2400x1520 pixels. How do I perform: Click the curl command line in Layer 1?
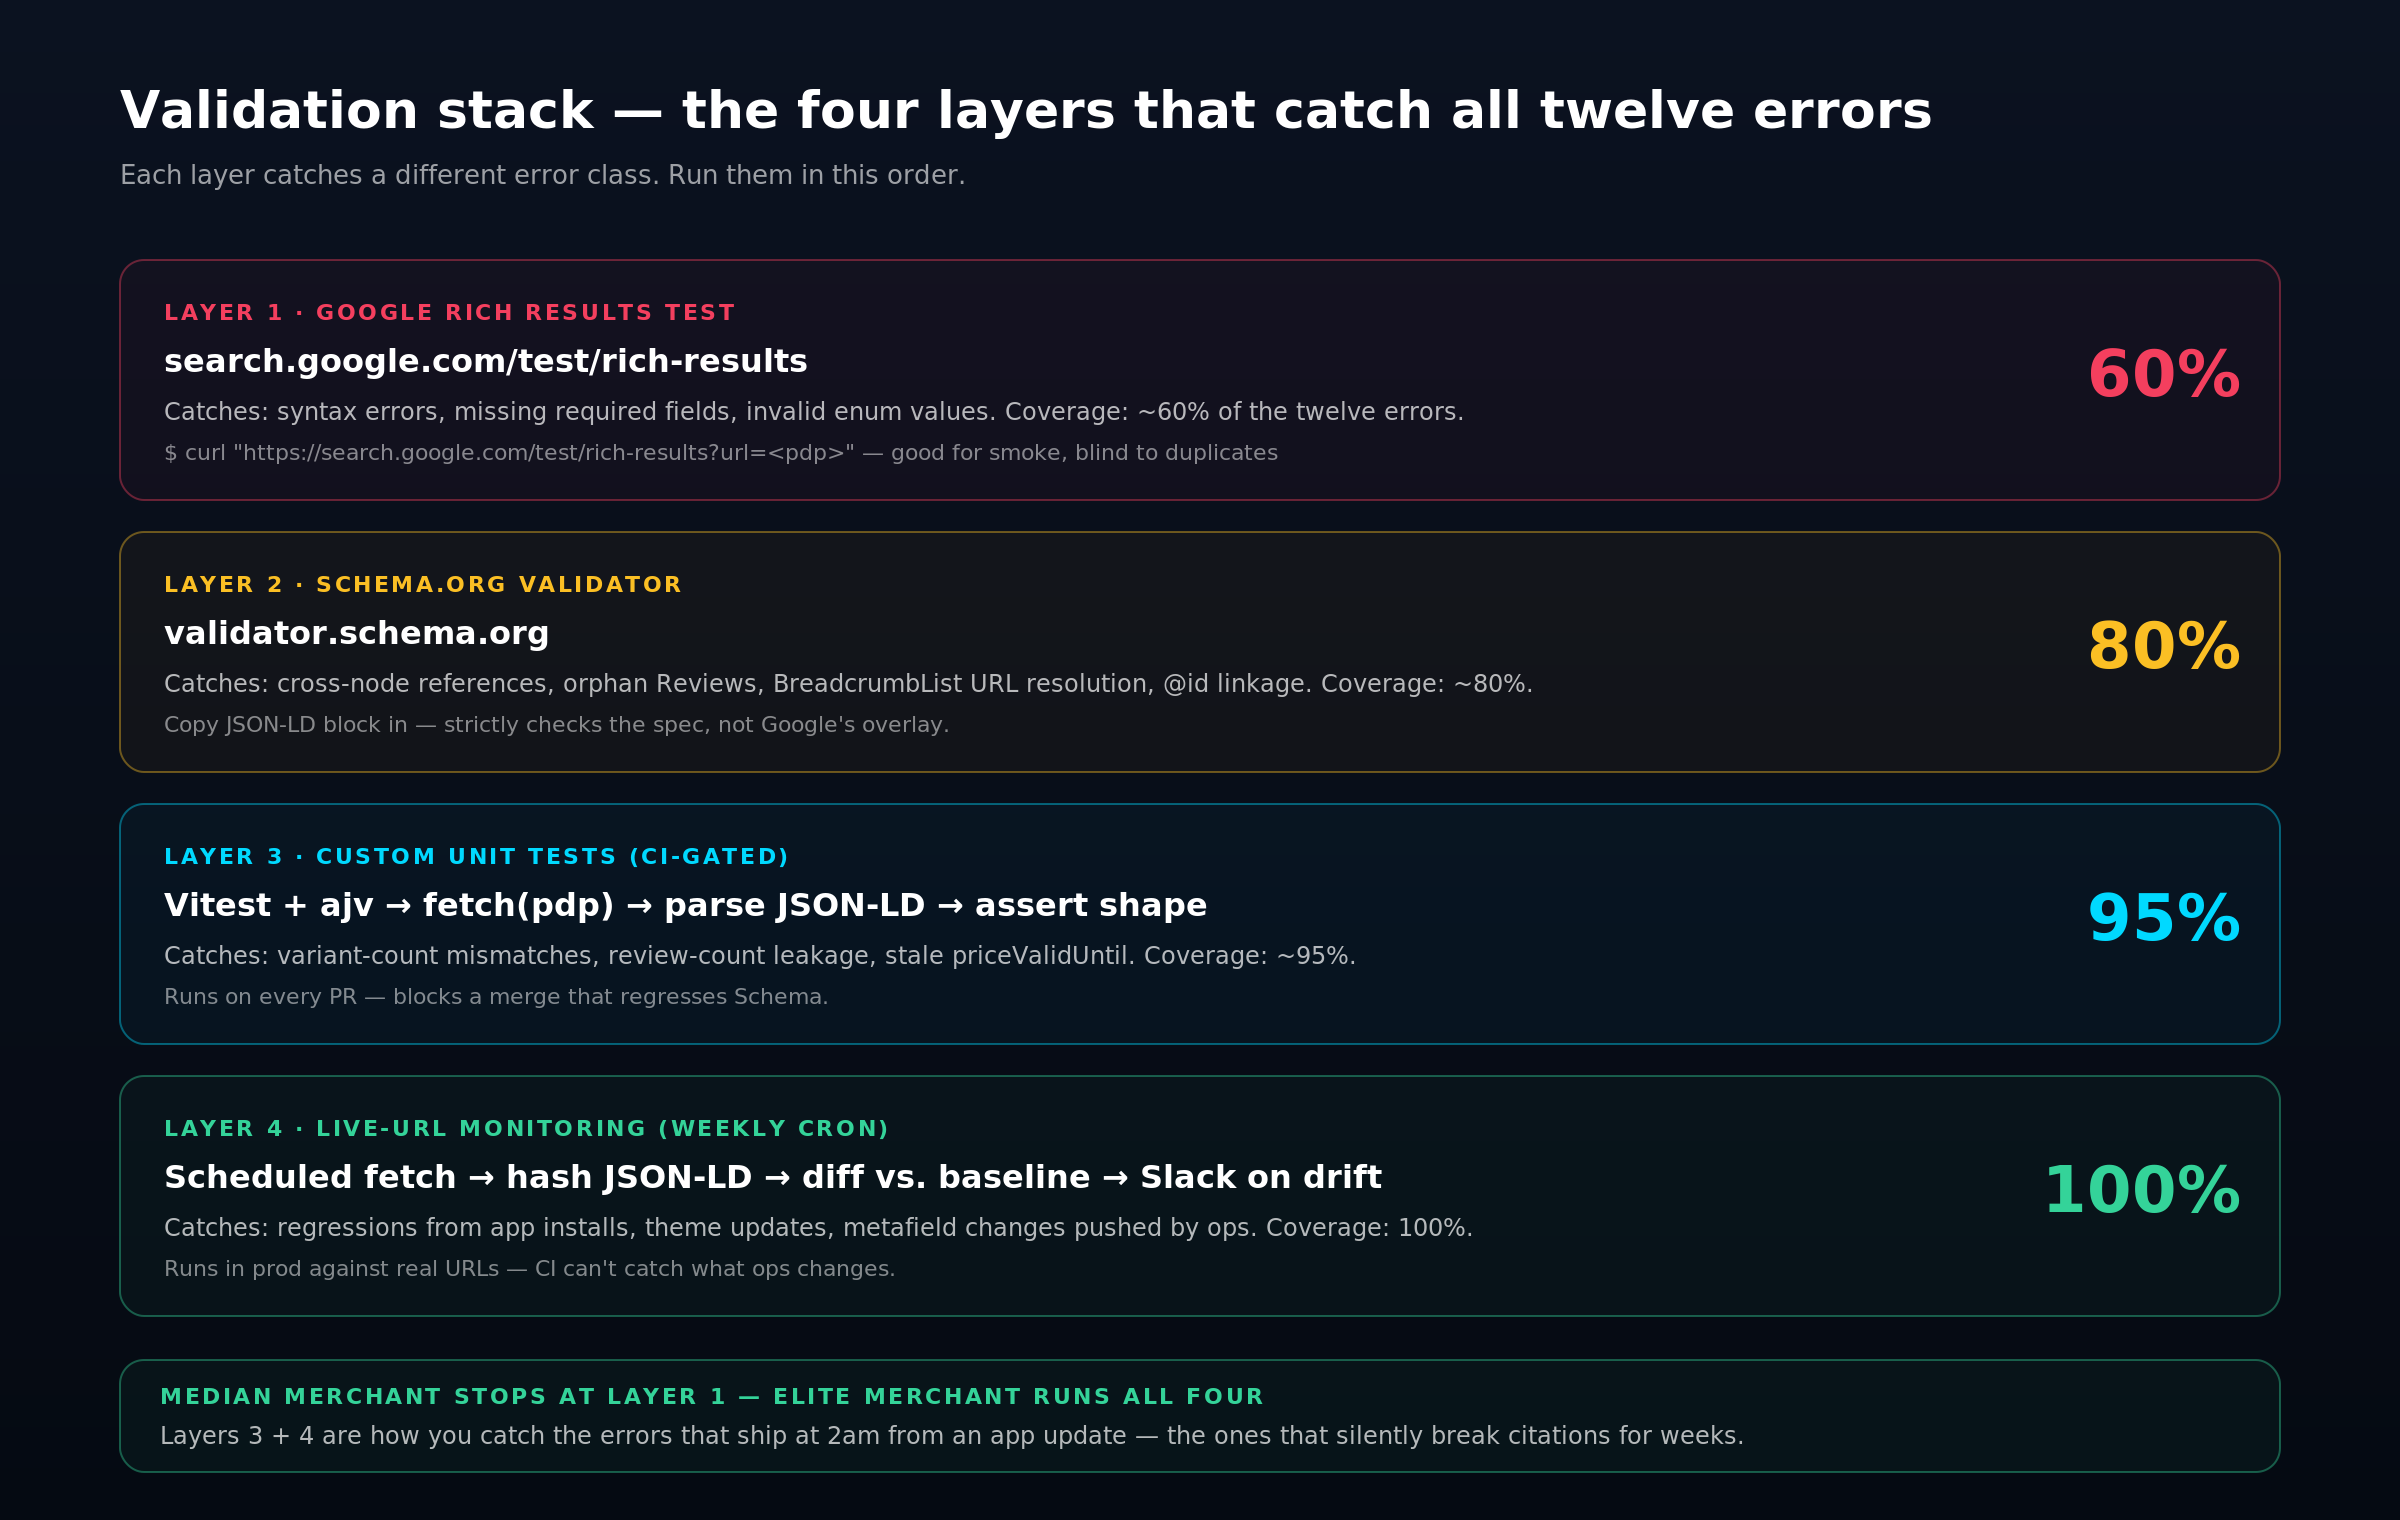[x=721, y=453]
